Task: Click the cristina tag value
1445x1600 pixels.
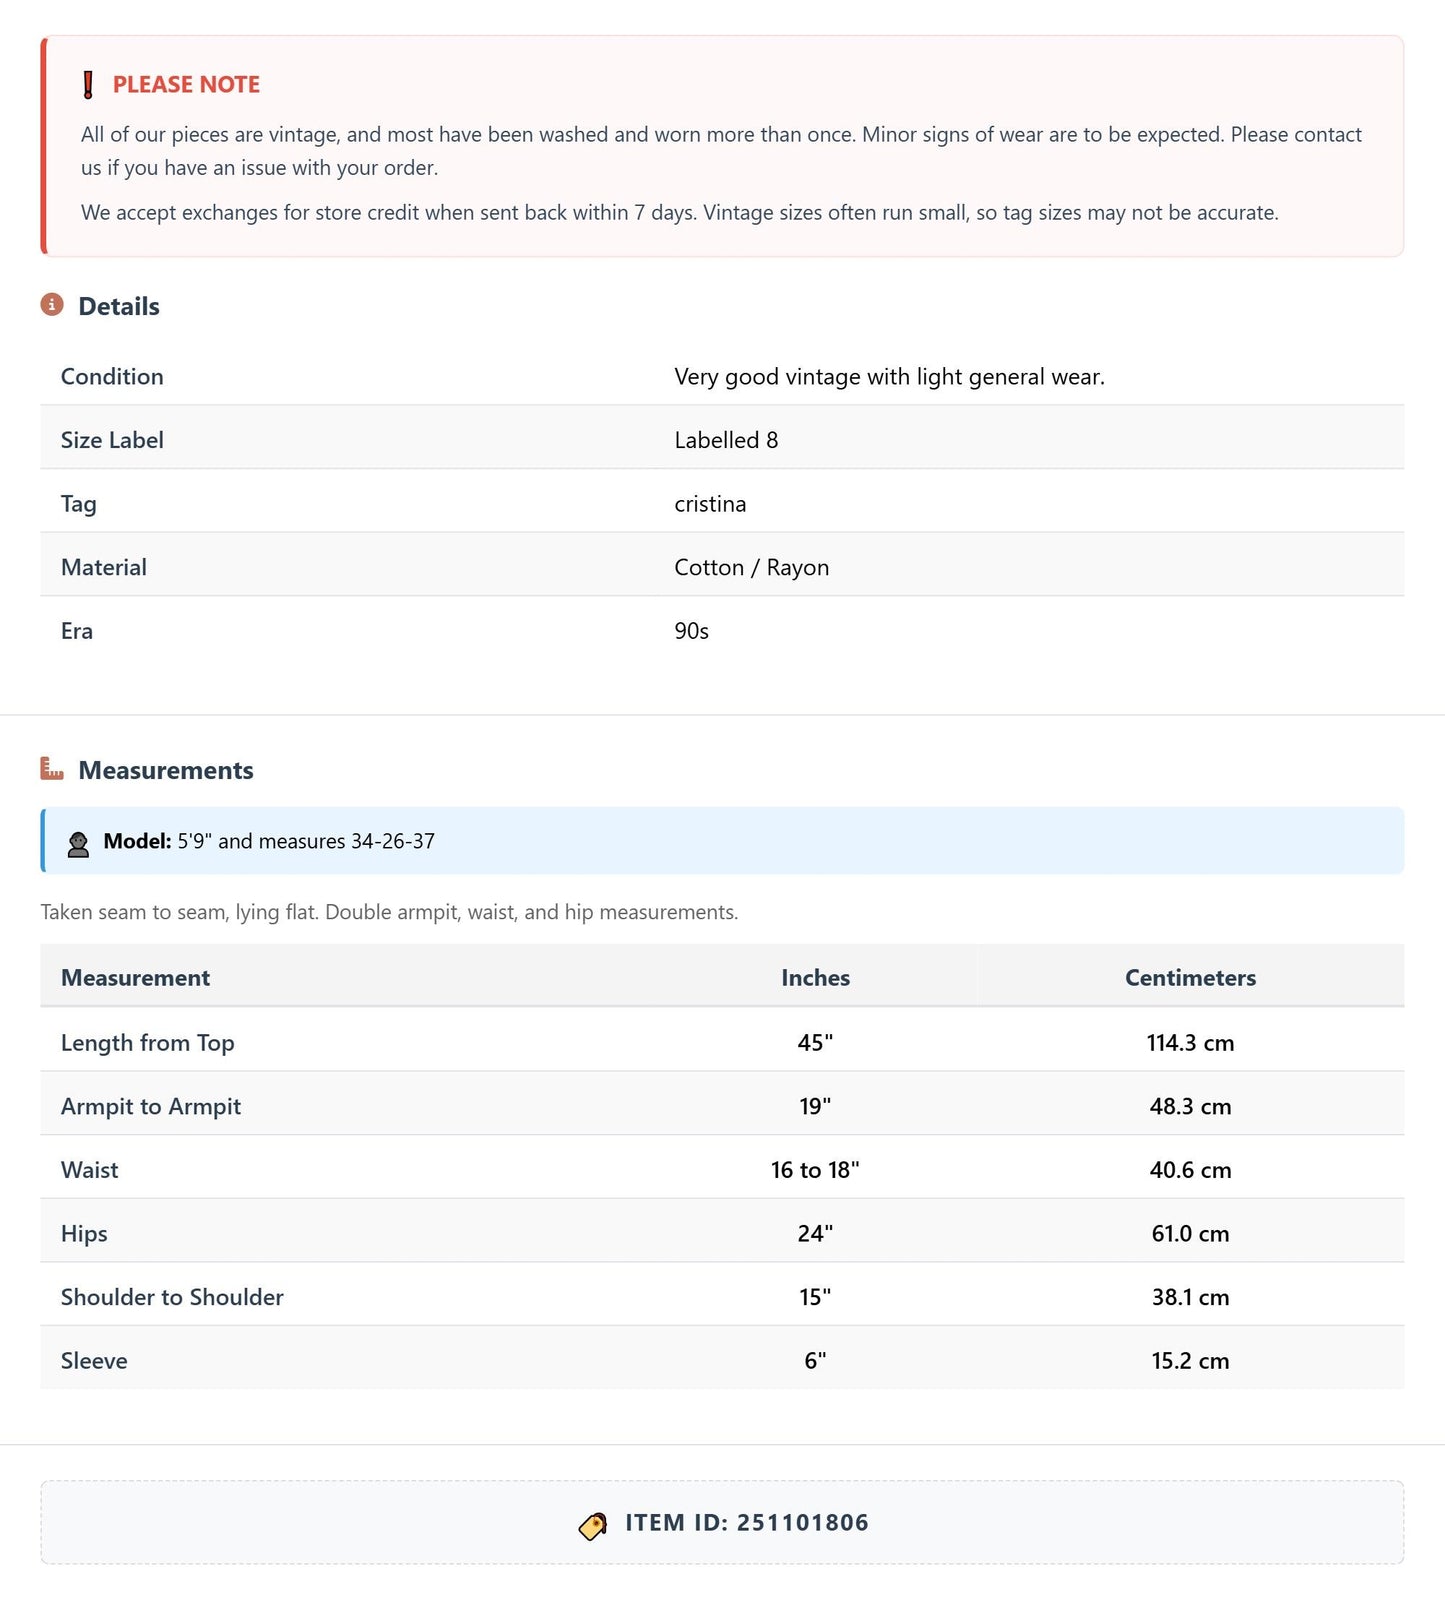Action: (710, 504)
